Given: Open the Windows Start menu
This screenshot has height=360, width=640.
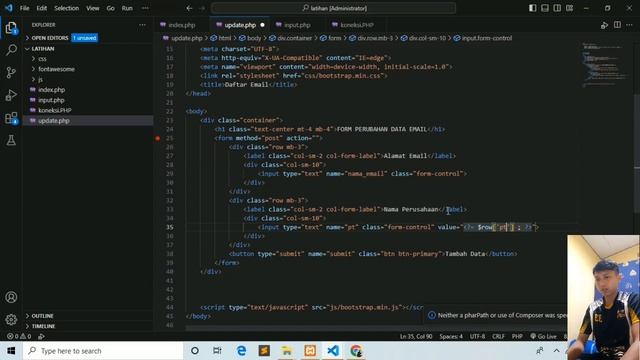Looking at the screenshot, I should (11, 351).
